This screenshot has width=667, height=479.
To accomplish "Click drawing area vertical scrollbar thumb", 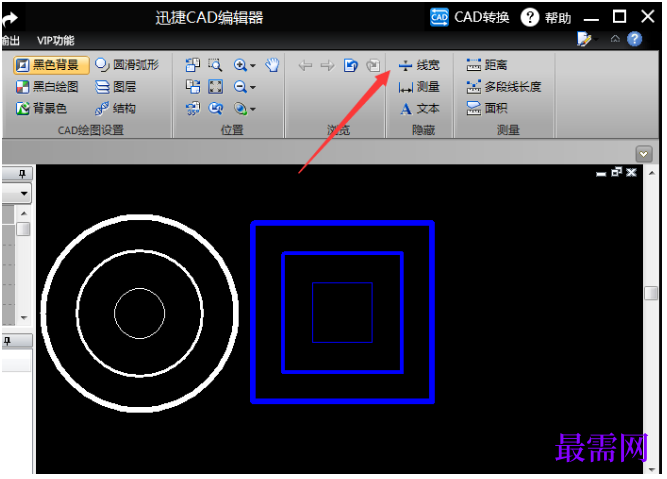I will click(x=653, y=294).
